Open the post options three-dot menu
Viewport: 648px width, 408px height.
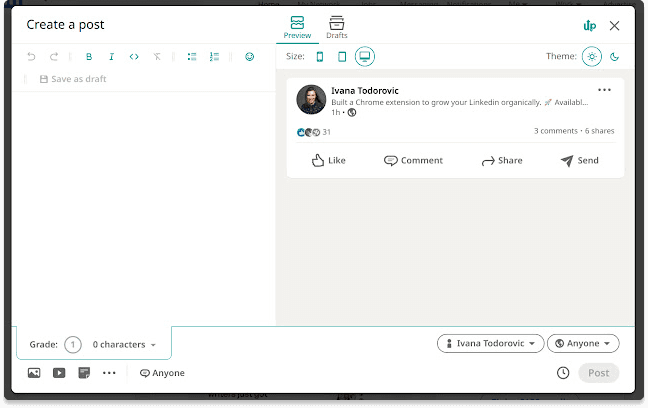(x=604, y=90)
